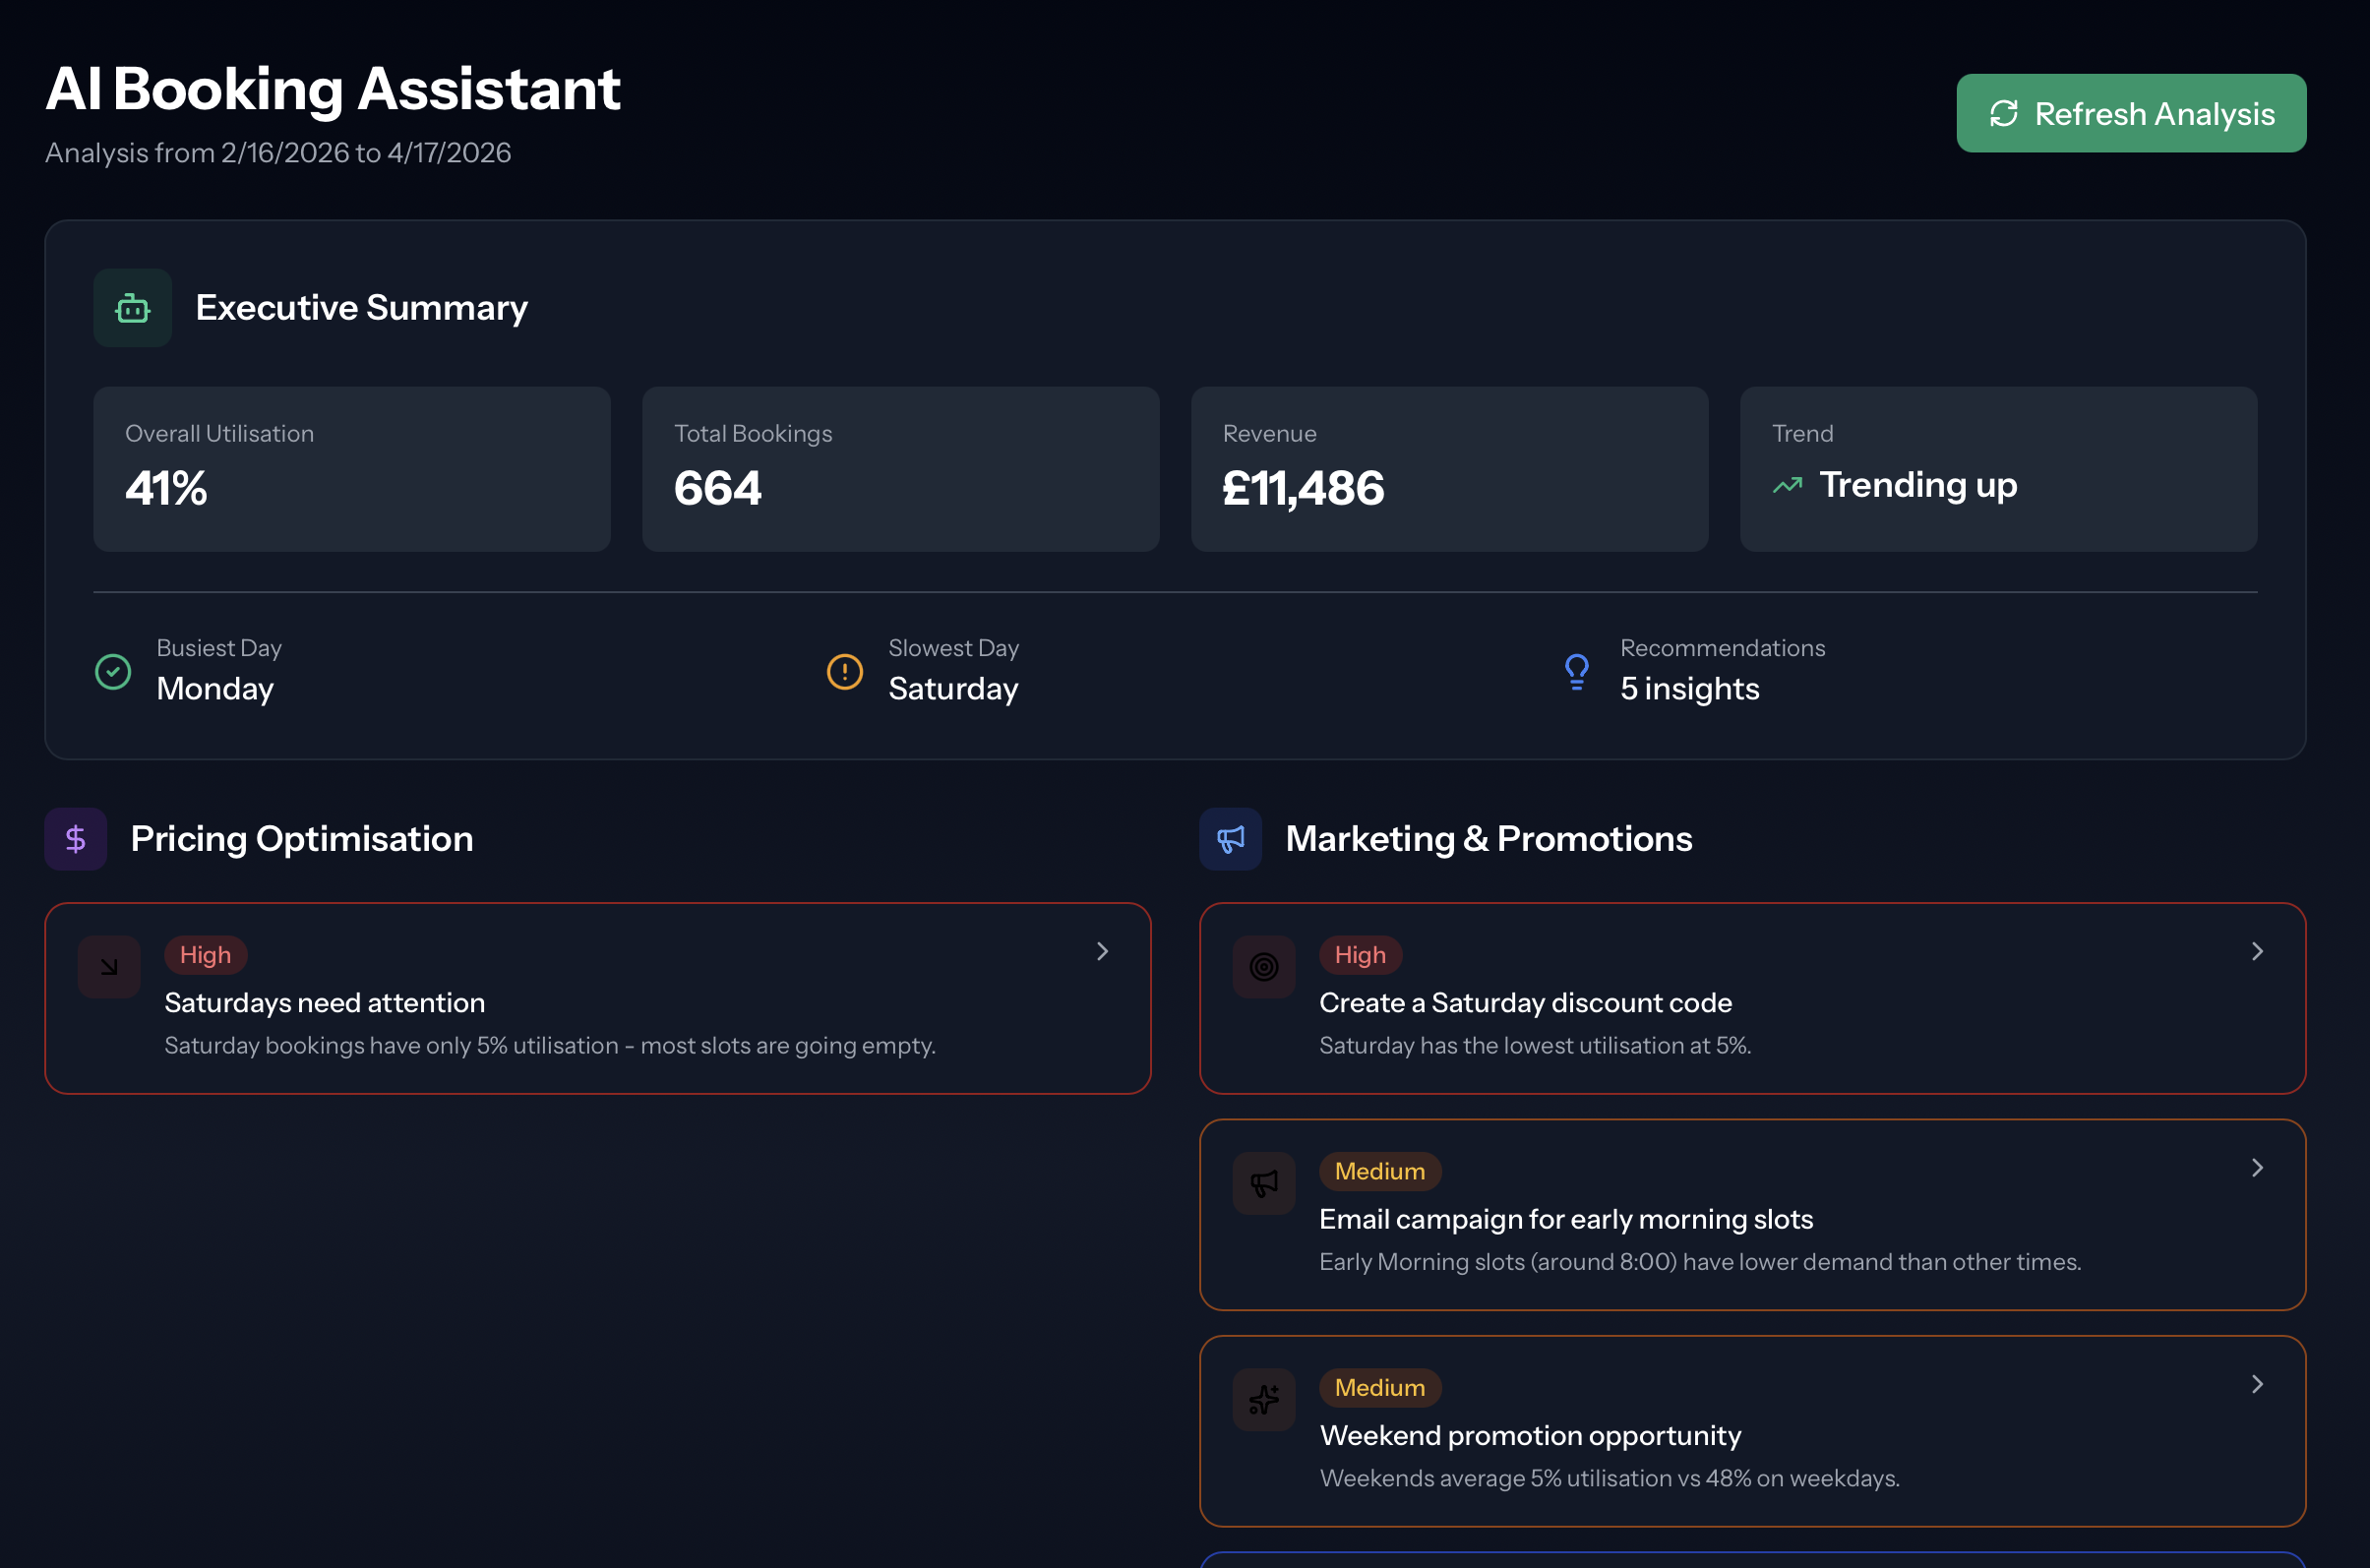2370x1568 pixels.
Task: Click the down-arrow icon on Saturdays need attention
Action: [x=109, y=967]
